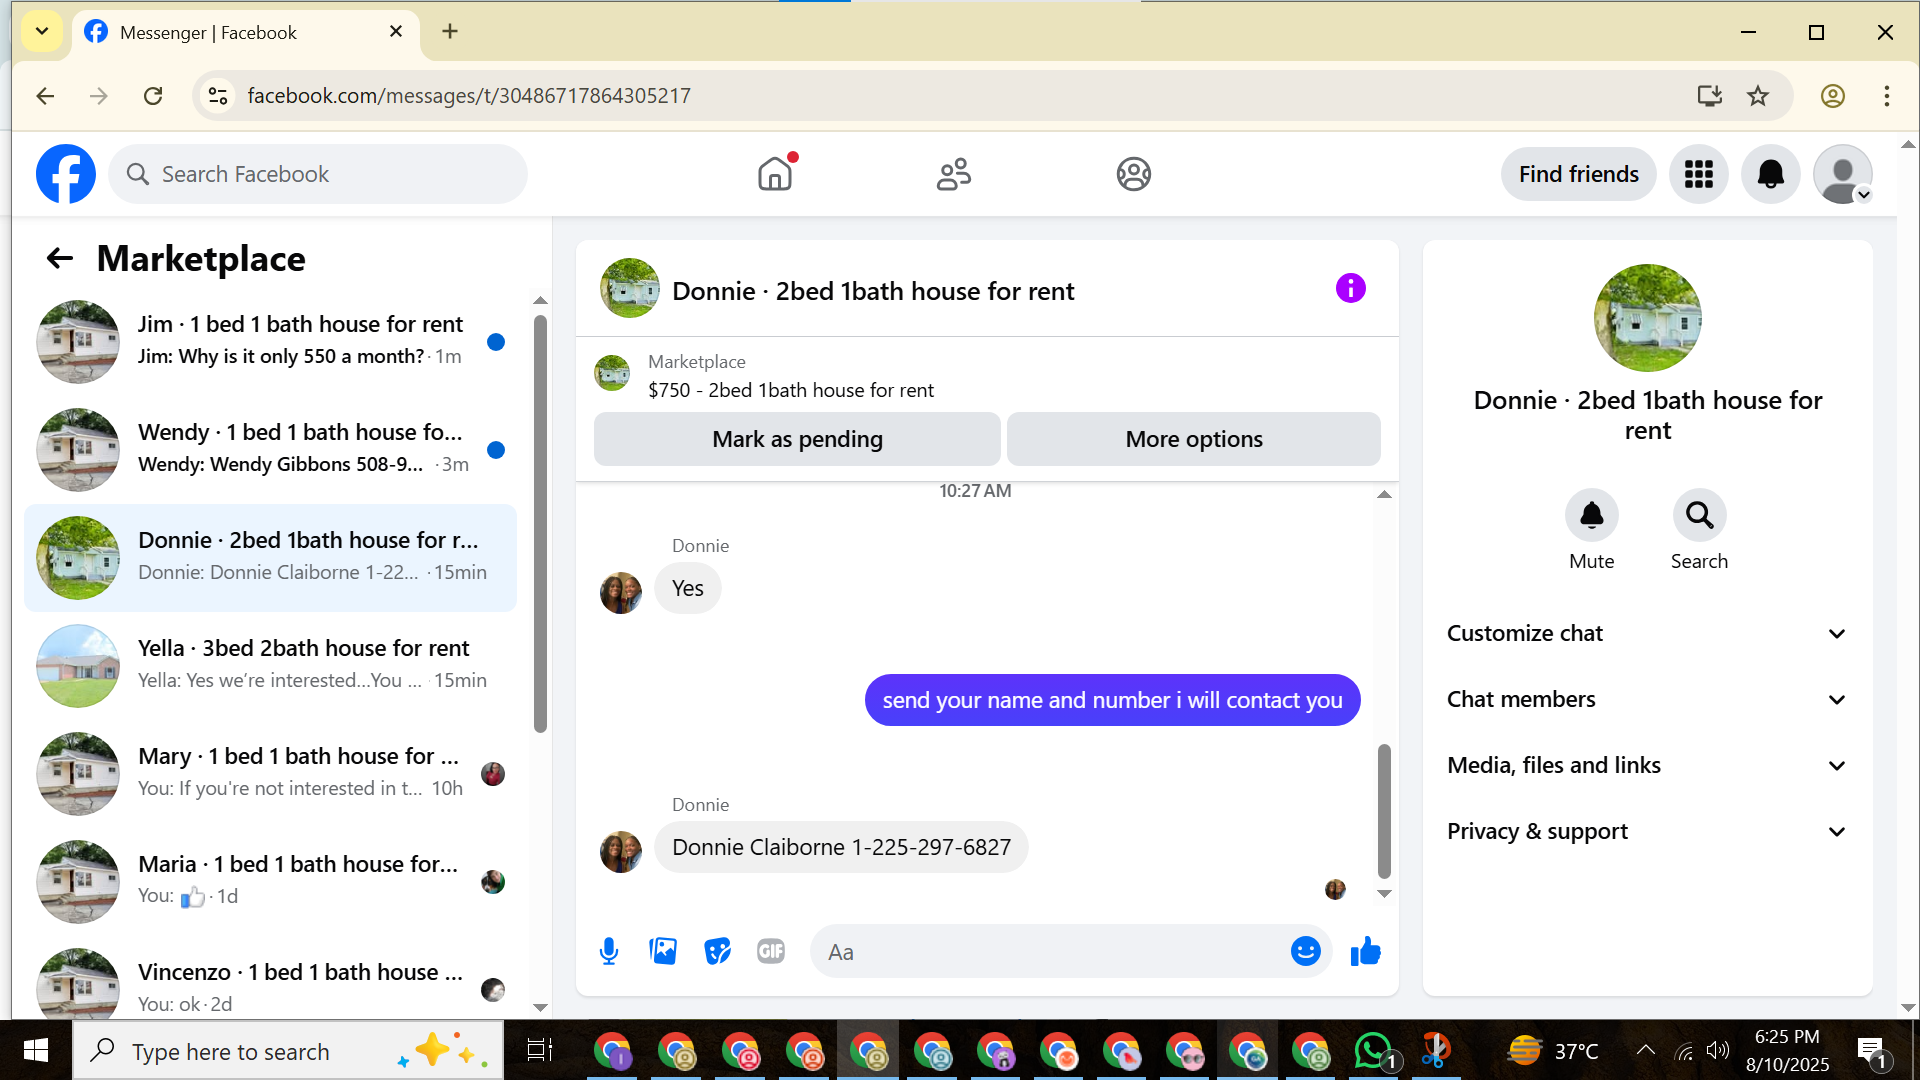Expand Privacy & support section
This screenshot has width=1920, height=1080.
tap(1646, 832)
